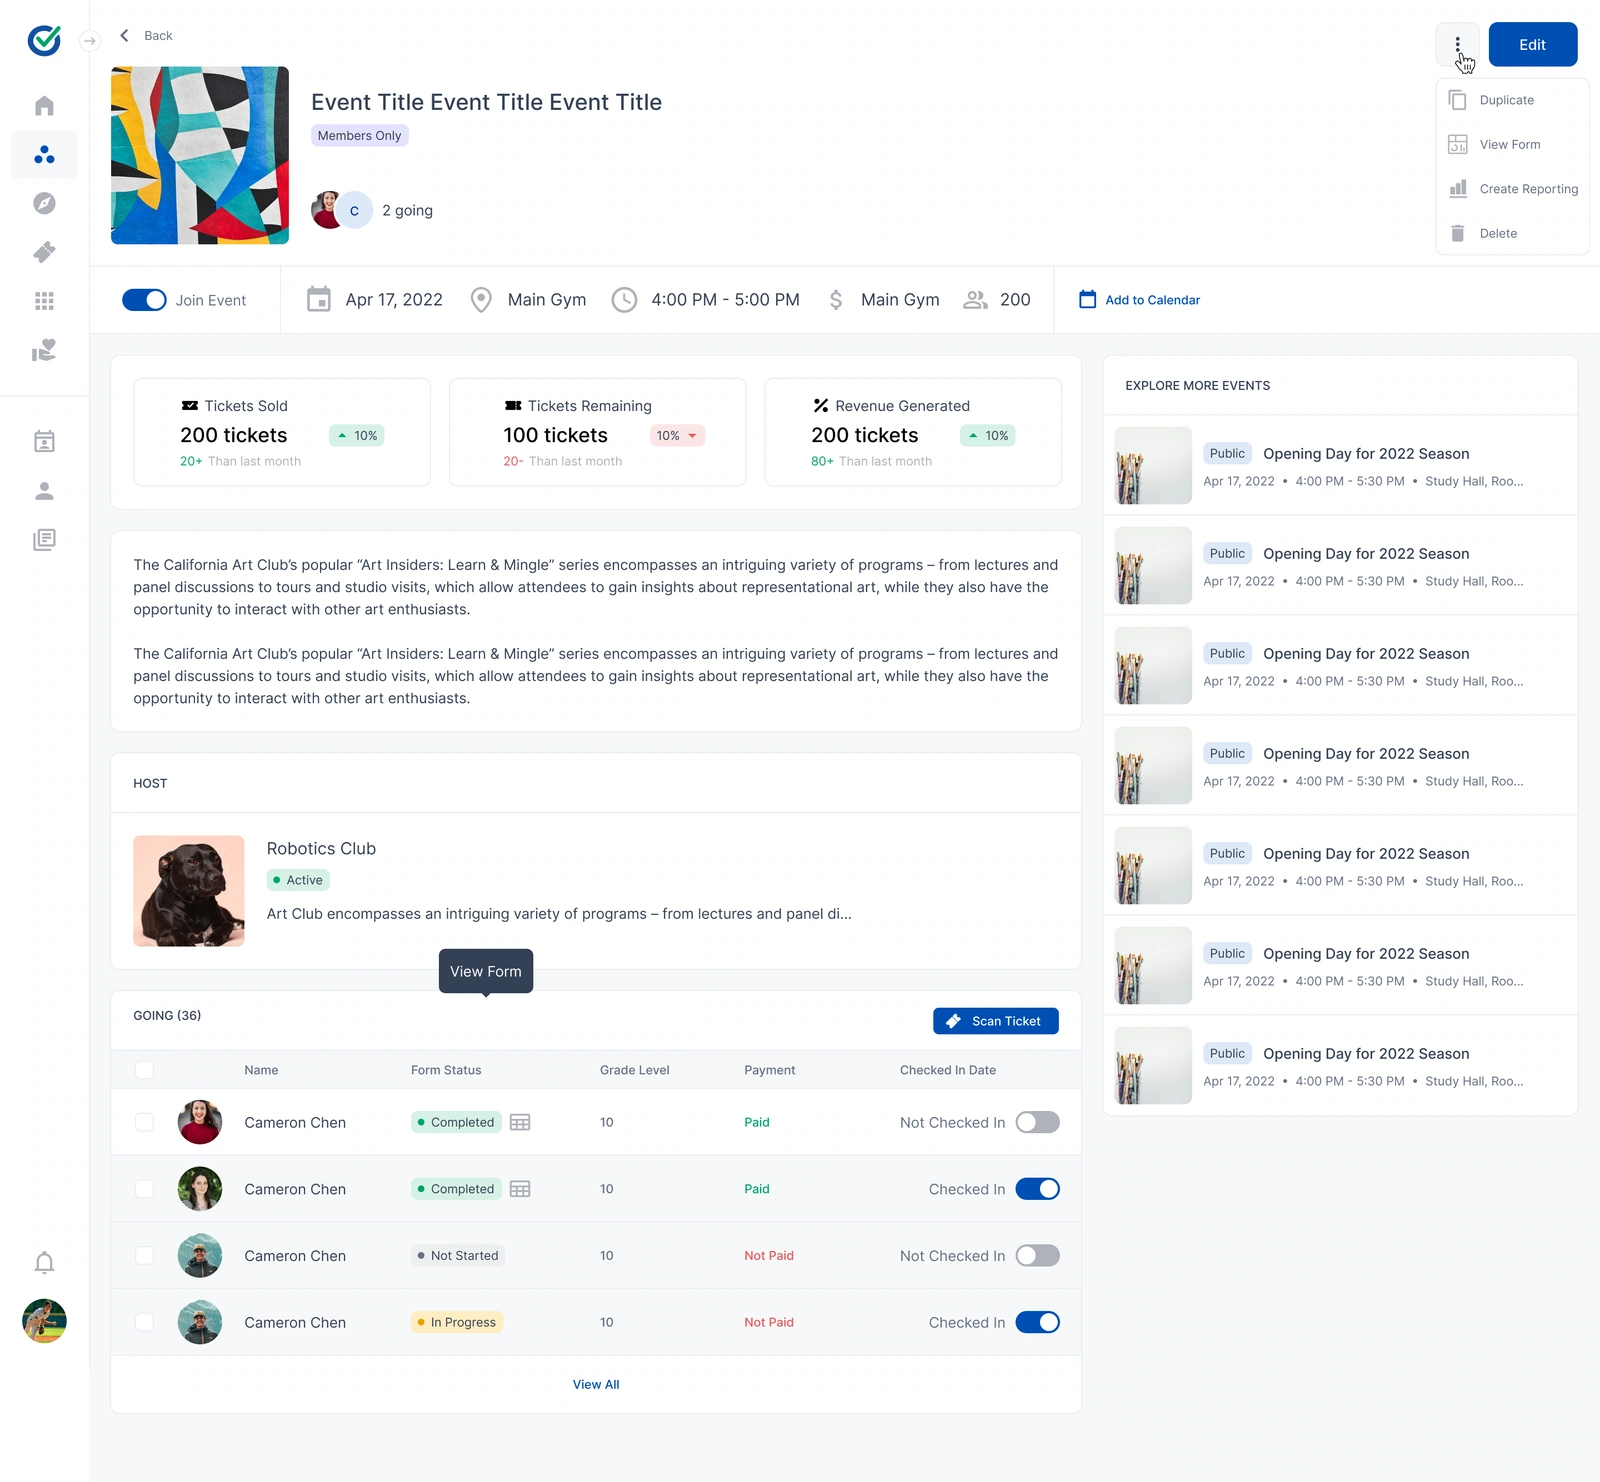Click the Edit button
Image resolution: width=1600 pixels, height=1482 pixels.
pyautogui.click(x=1532, y=44)
